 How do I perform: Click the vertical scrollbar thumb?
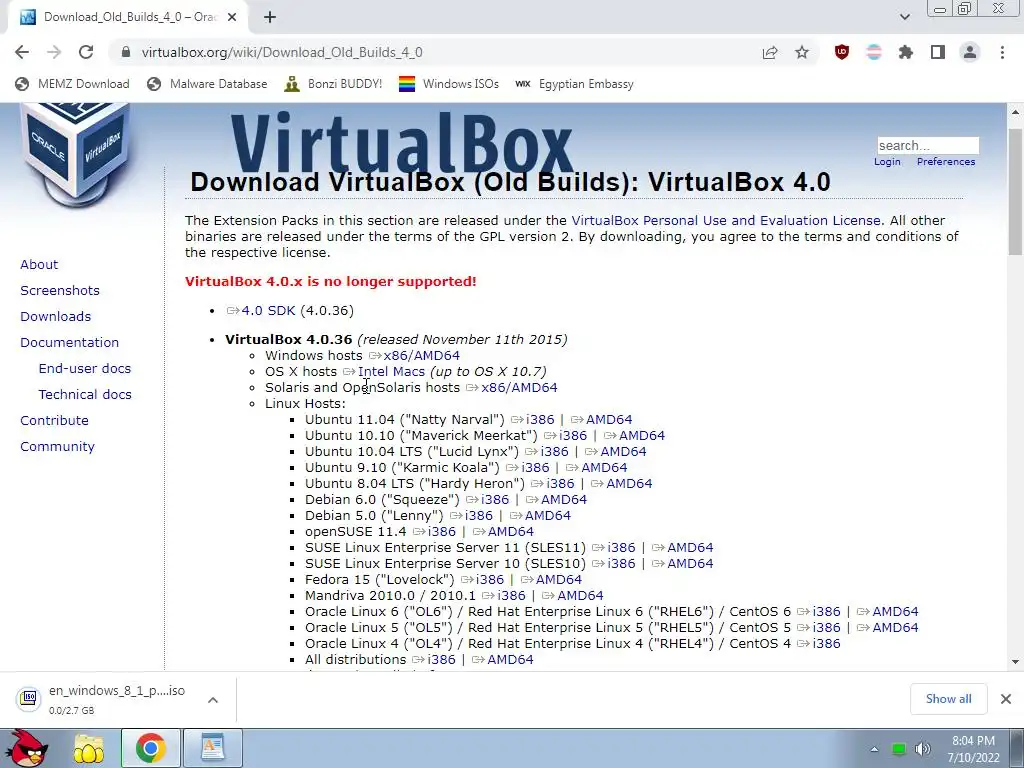coord(1016,191)
